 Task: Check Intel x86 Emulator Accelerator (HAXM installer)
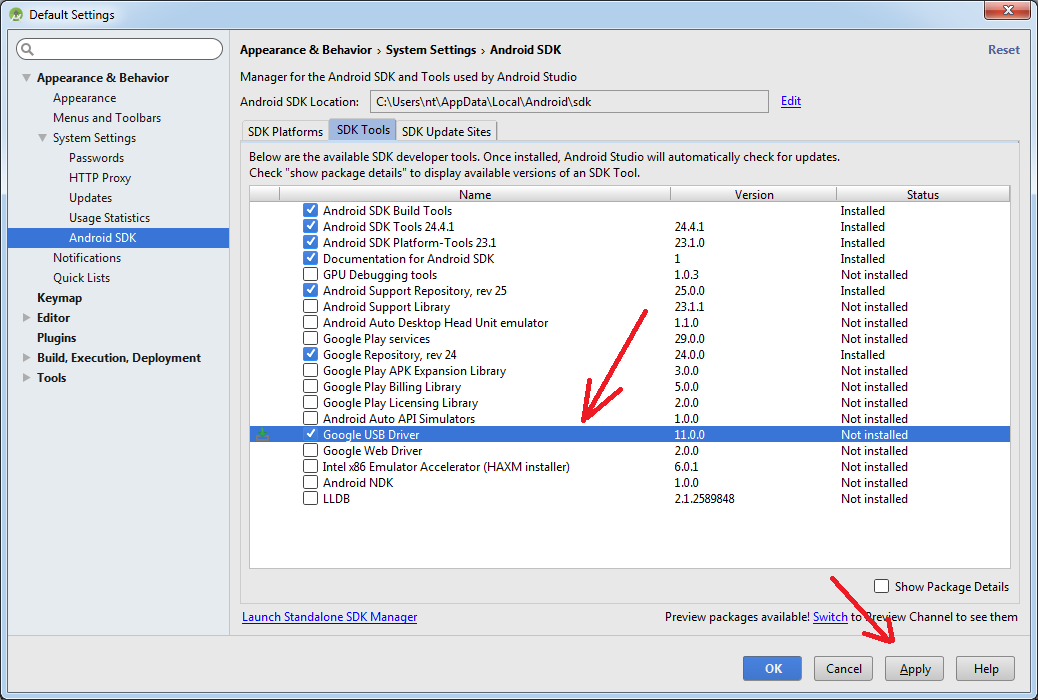pyautogui.click(x=310, y=466)
